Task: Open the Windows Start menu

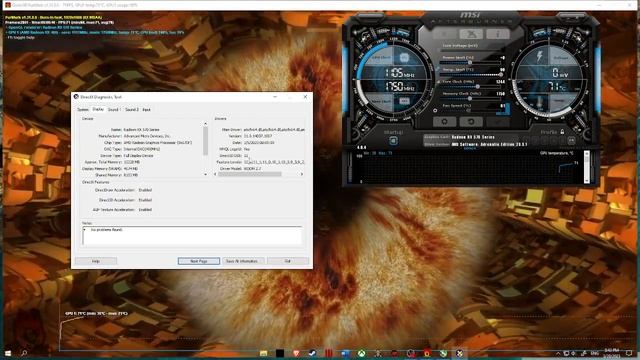Action: pyautogui.click(x=8, y=353)
